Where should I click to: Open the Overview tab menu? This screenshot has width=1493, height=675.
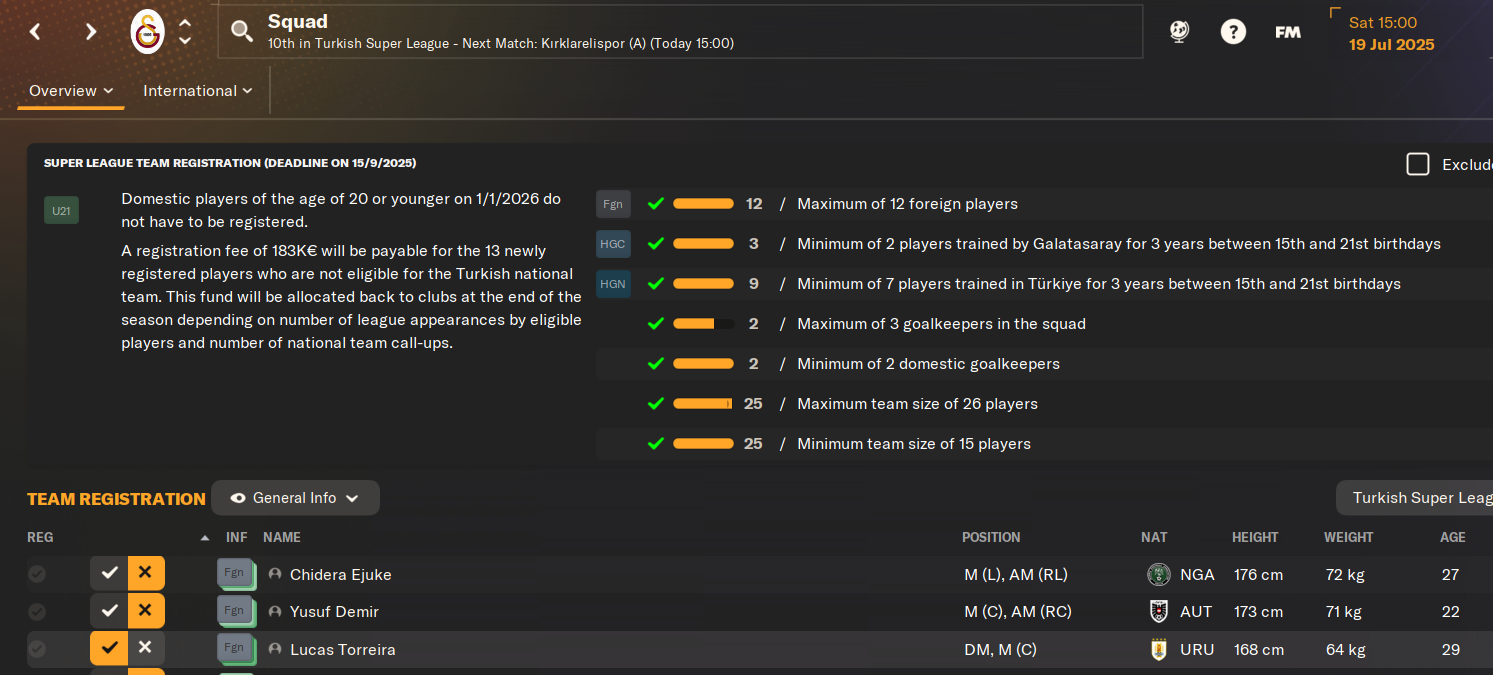tap(71, 91)
